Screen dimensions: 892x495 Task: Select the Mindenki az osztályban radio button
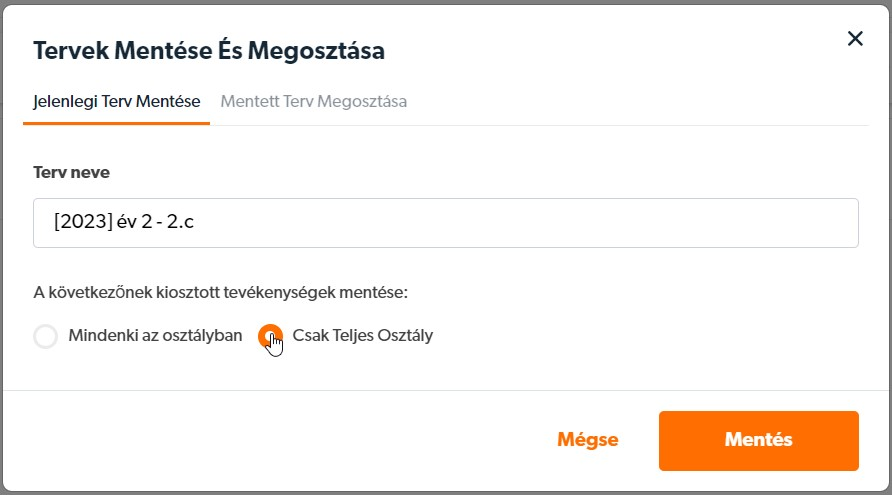coord(46,336)
